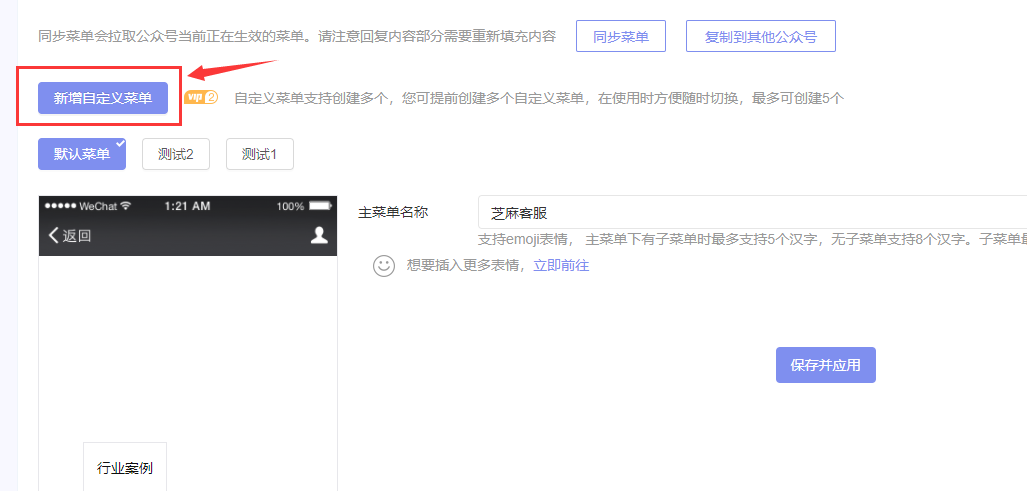
Task: Click the 保存并应用 button
Action: [825, 365]
